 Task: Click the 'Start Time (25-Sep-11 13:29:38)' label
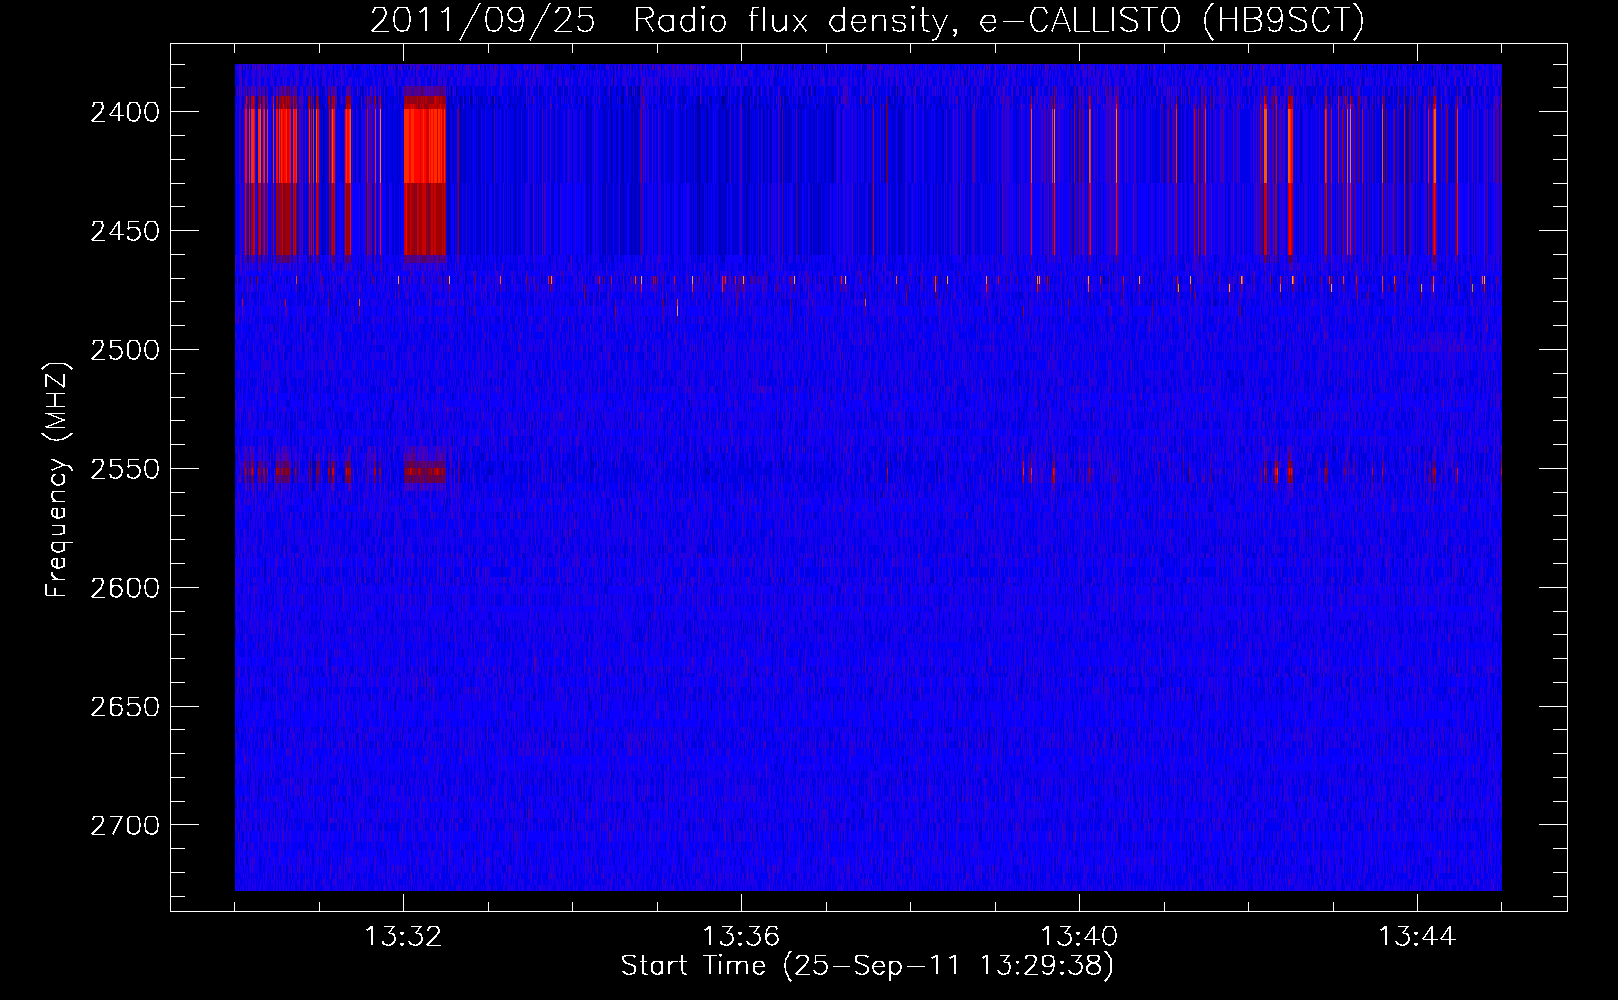click(867, 966)
